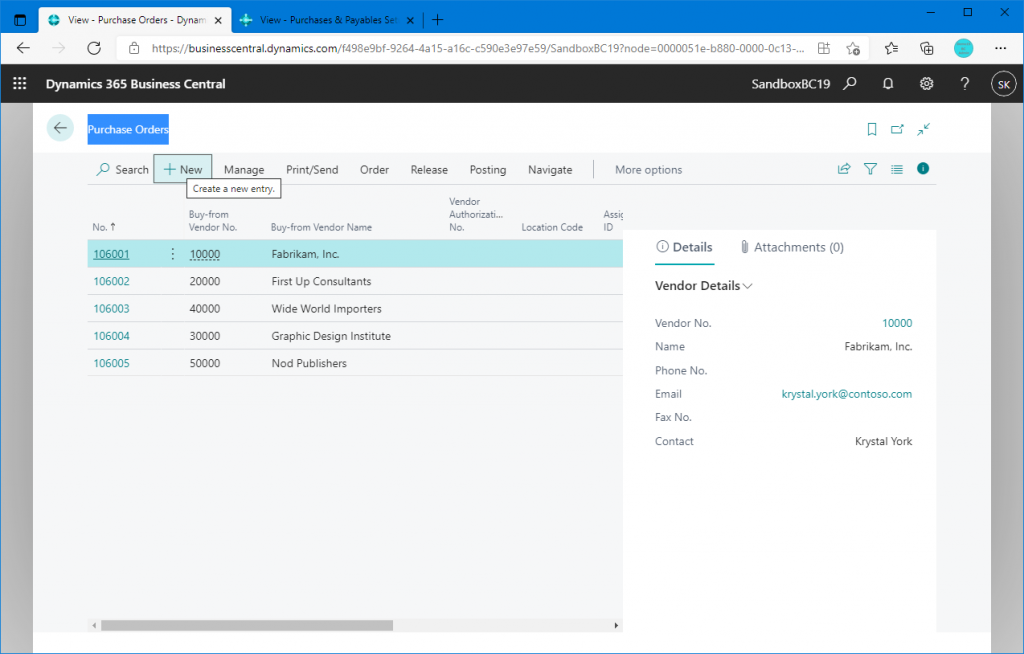Click Buy-from Vendor No. column header
This screenshot has width=1024, height=654.
[x=213, y=221]
